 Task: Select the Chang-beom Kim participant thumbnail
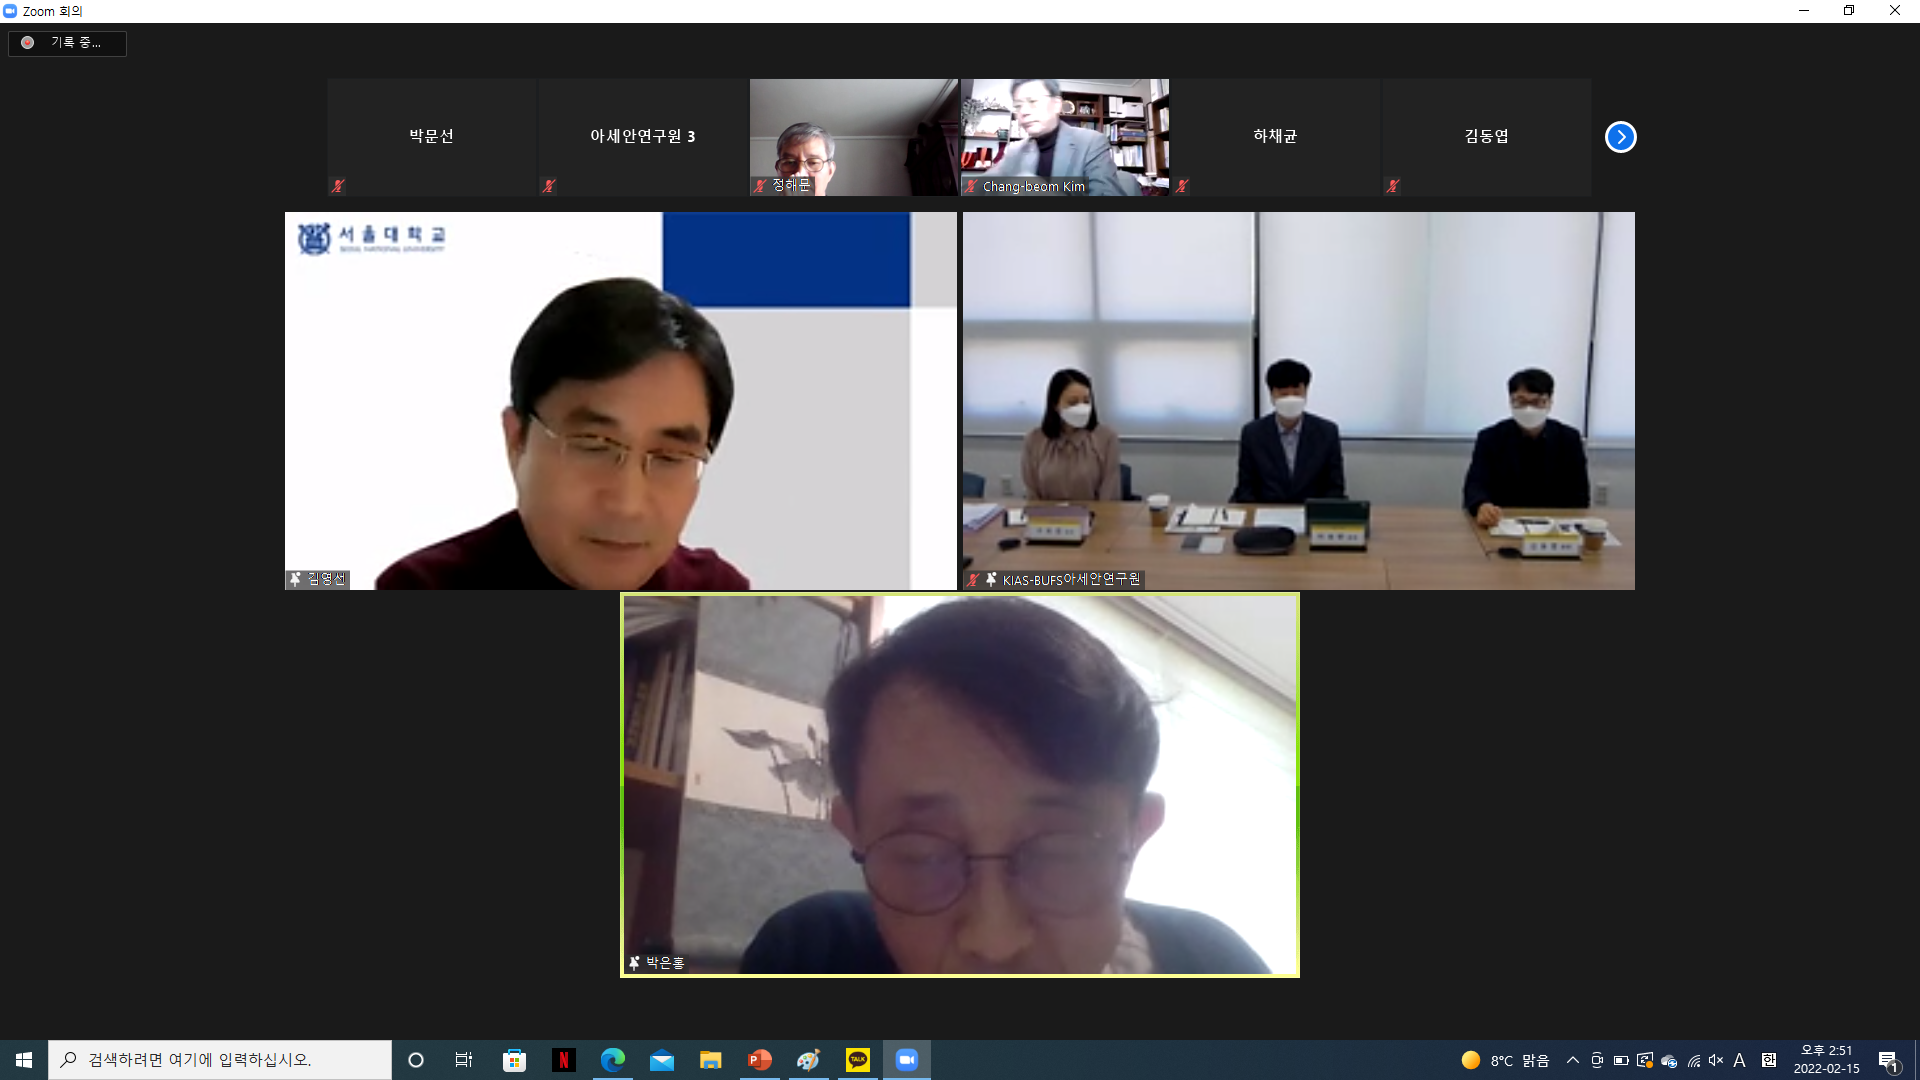tap(1064, 137)
